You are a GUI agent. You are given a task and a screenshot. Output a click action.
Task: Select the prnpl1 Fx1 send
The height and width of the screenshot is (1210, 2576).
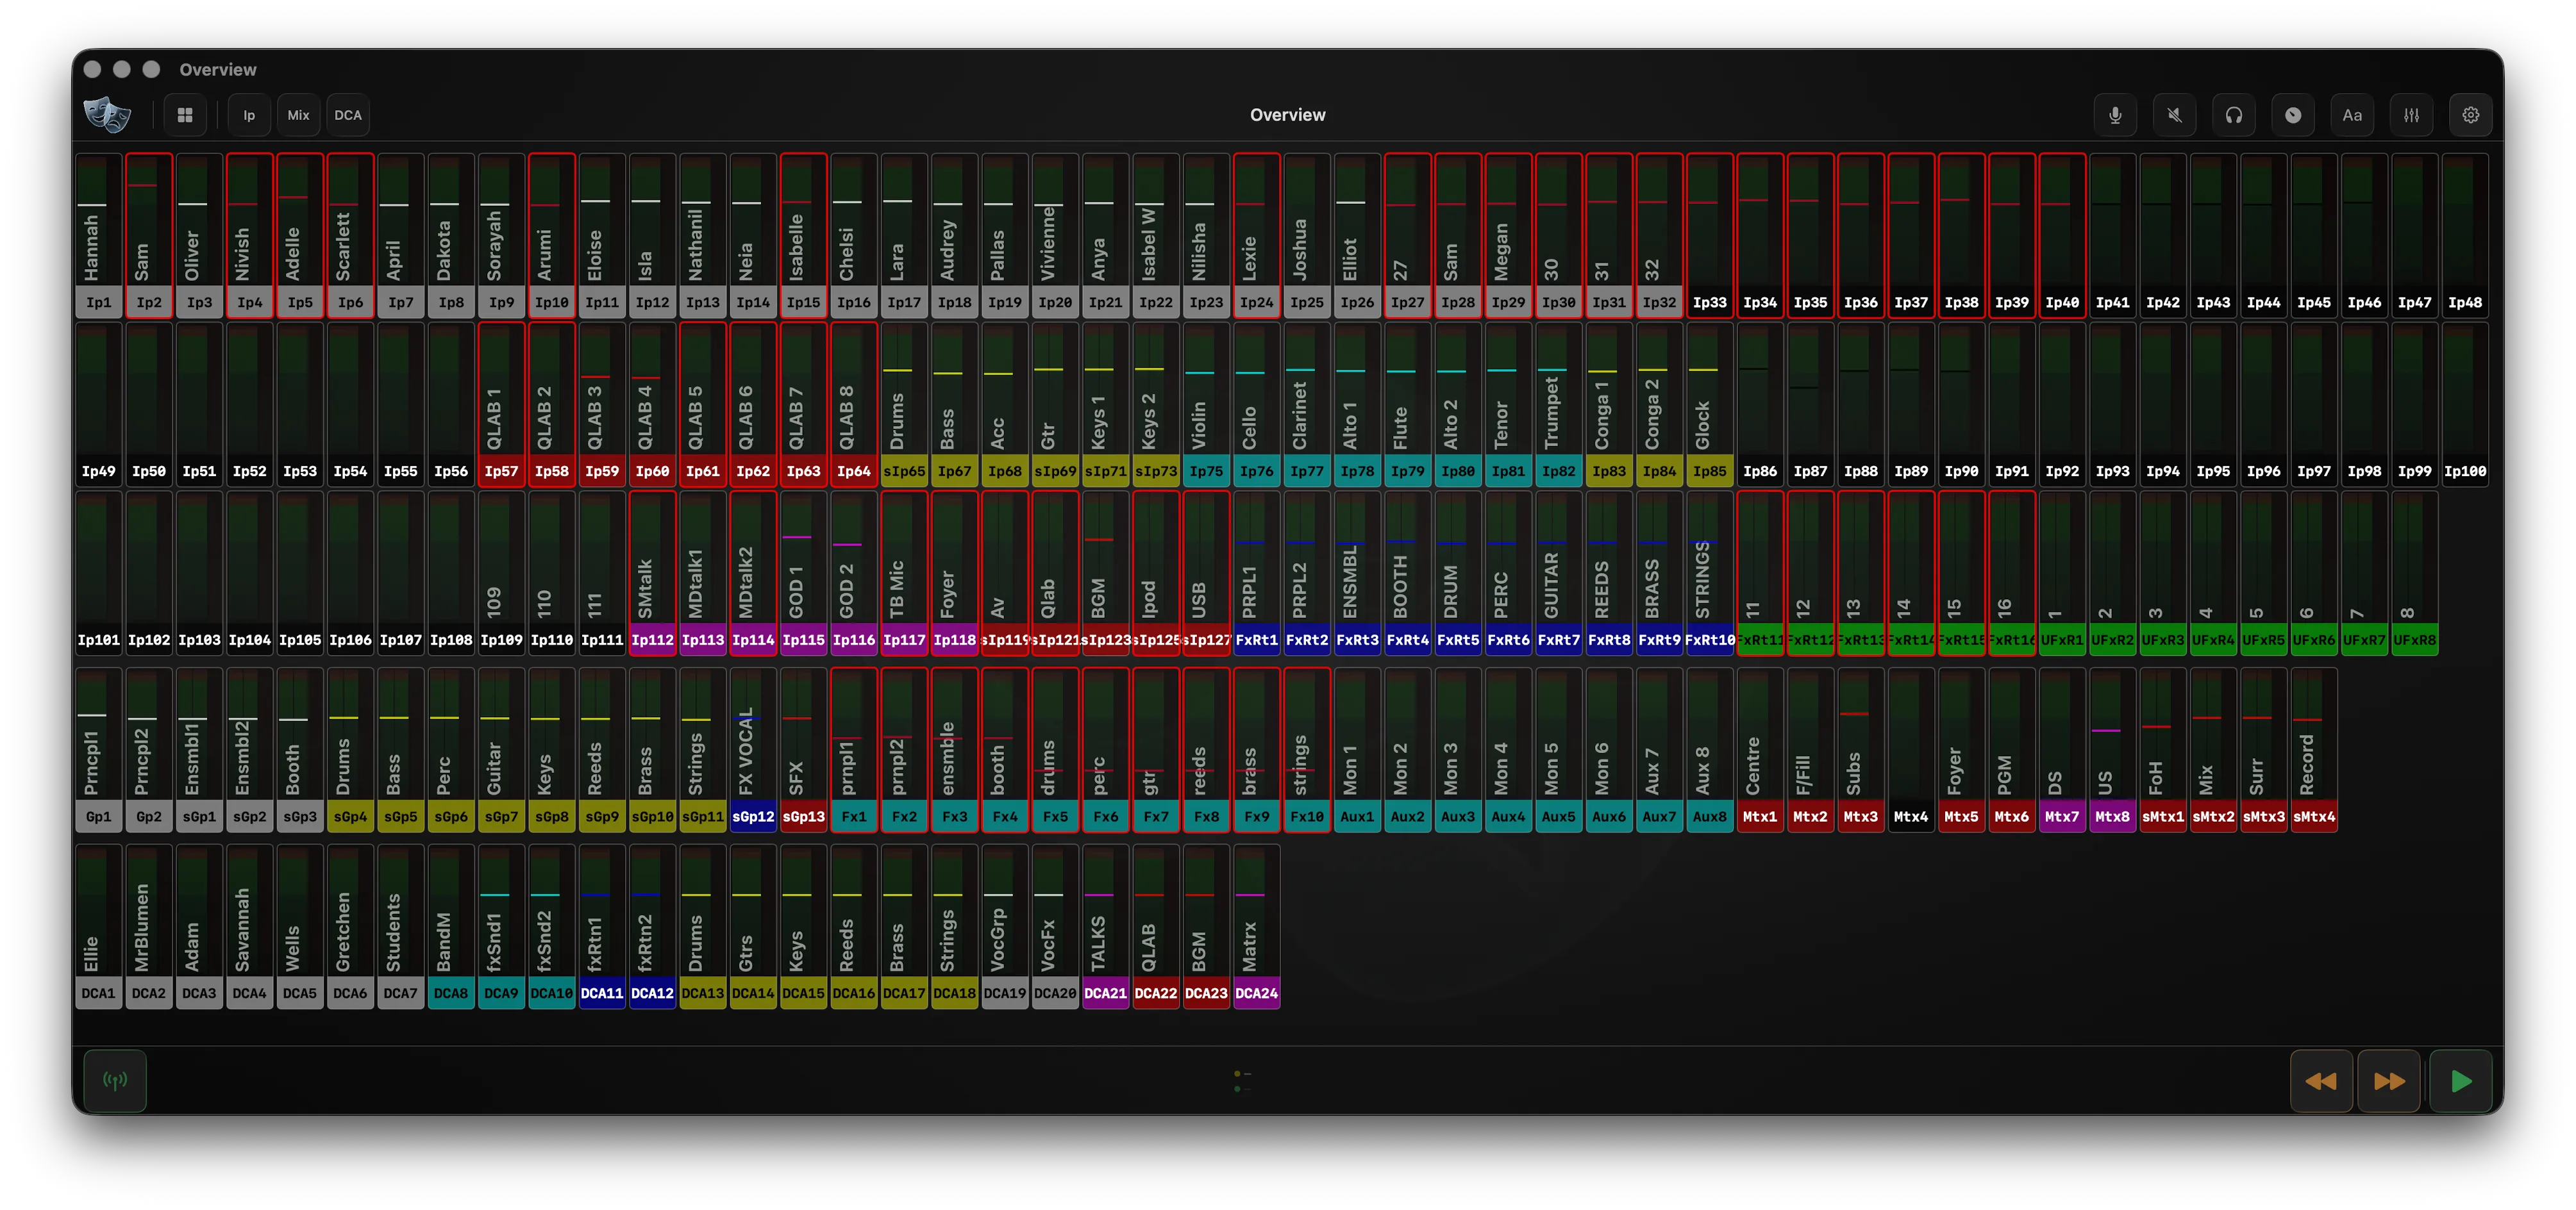(x=854, y=749)
